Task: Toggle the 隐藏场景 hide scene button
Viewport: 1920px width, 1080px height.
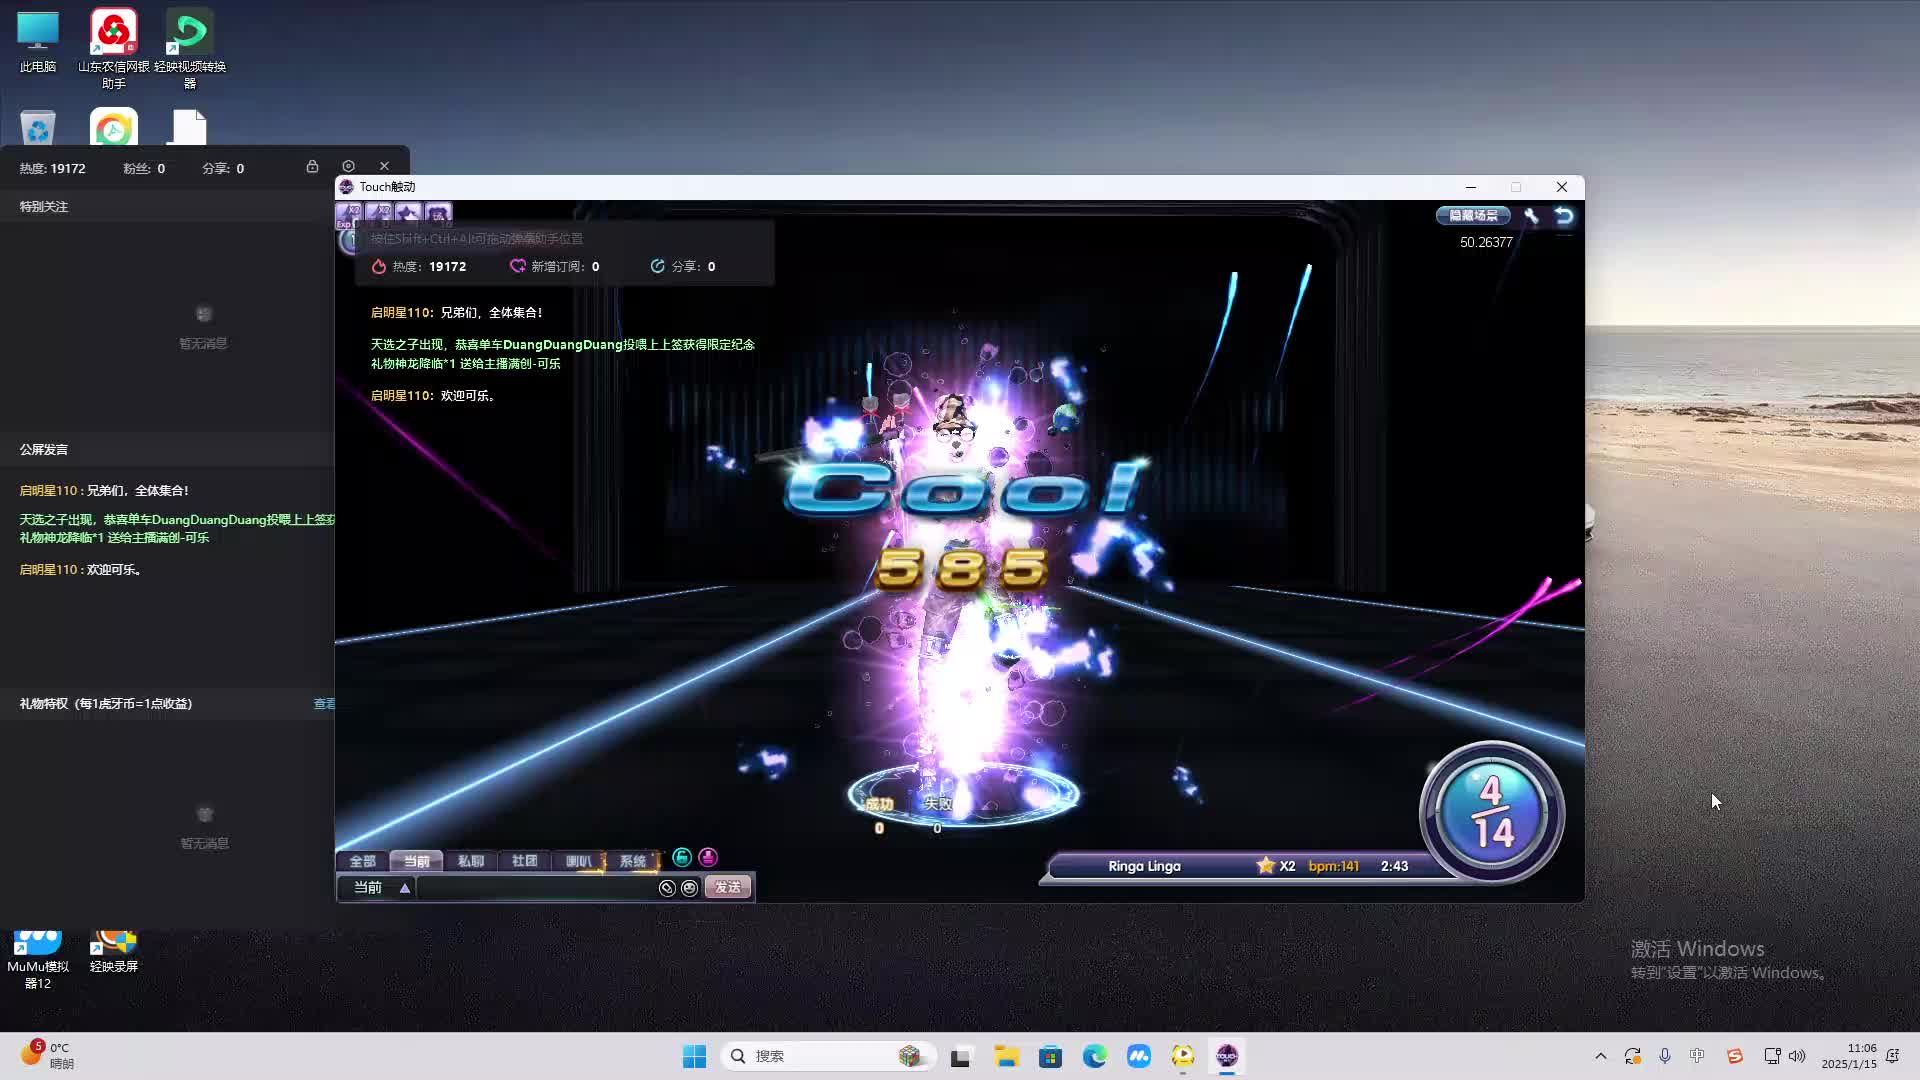Action: (1473, 215)
